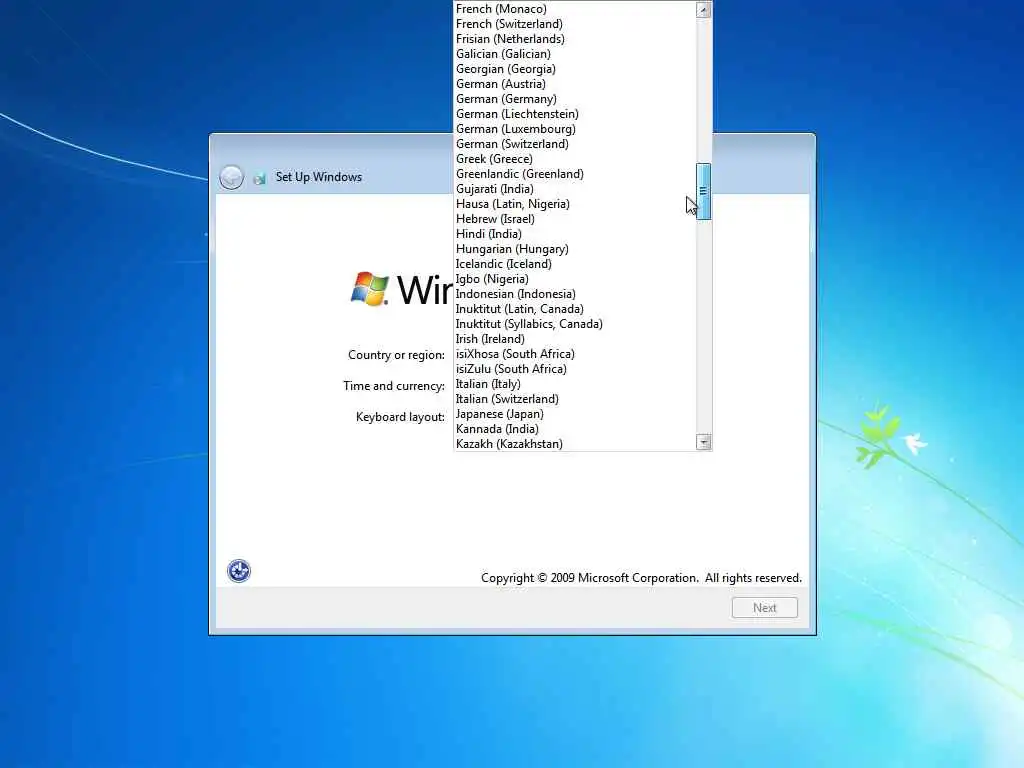Choose Indonesian (Indonesia)

coord(575,294)
